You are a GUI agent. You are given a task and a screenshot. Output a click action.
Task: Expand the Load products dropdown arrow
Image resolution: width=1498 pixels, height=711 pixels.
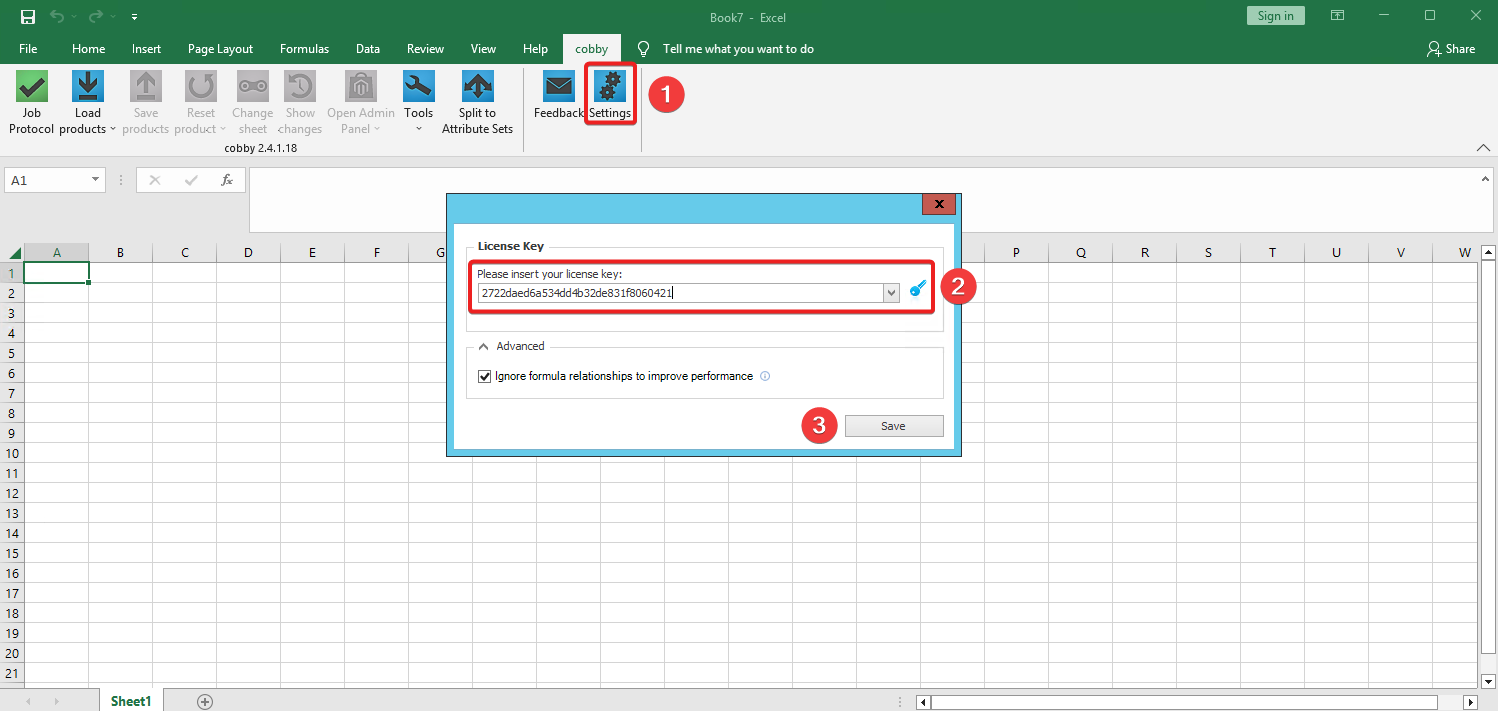[113, 129]
